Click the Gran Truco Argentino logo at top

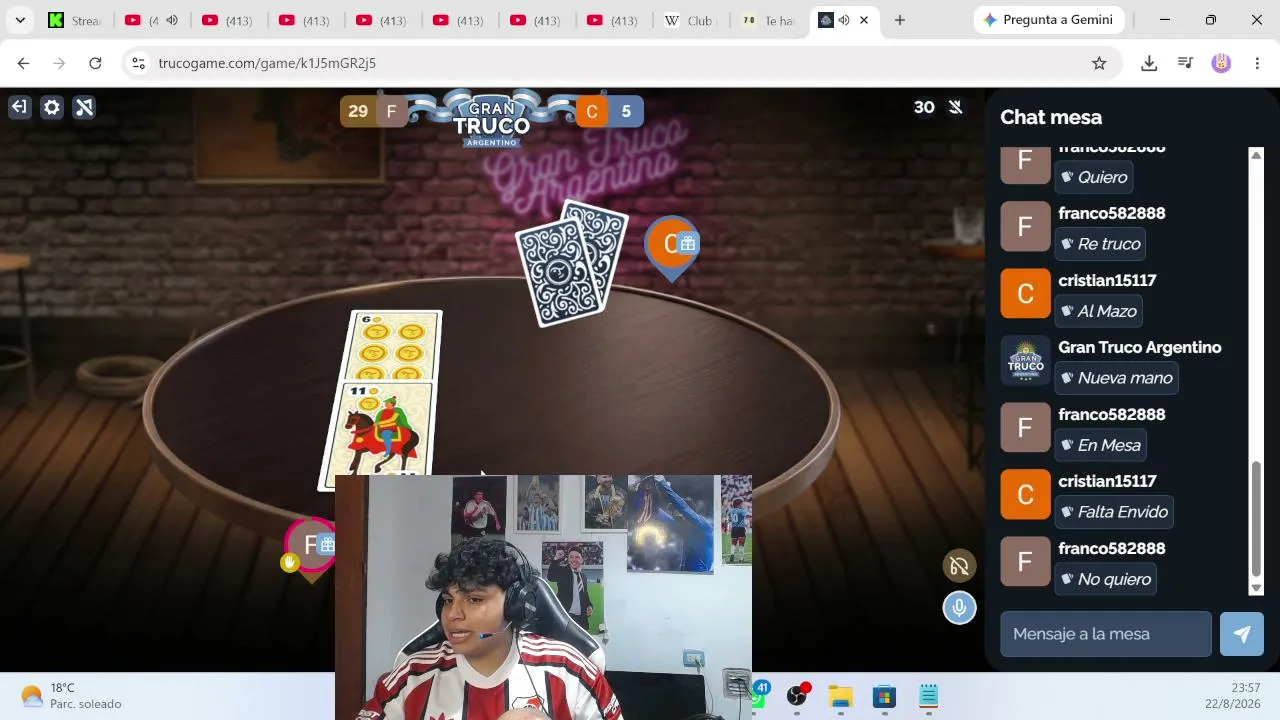tap(490, 119)
